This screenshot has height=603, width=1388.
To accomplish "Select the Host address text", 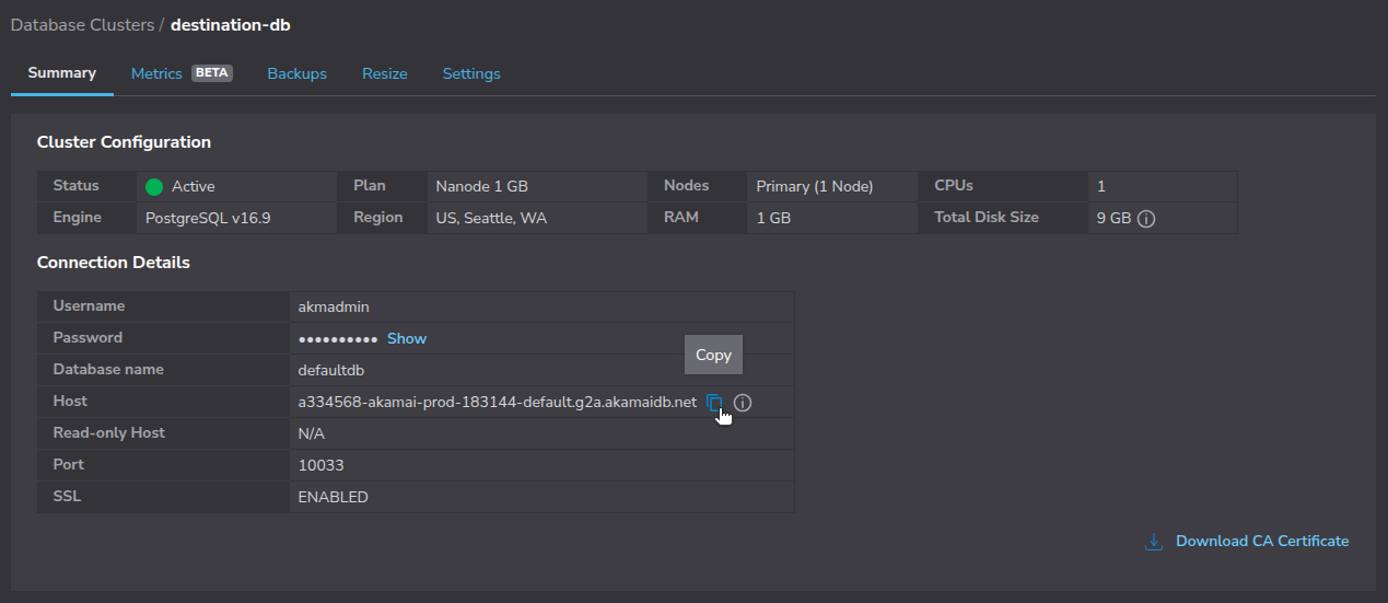I will [497, 402].
